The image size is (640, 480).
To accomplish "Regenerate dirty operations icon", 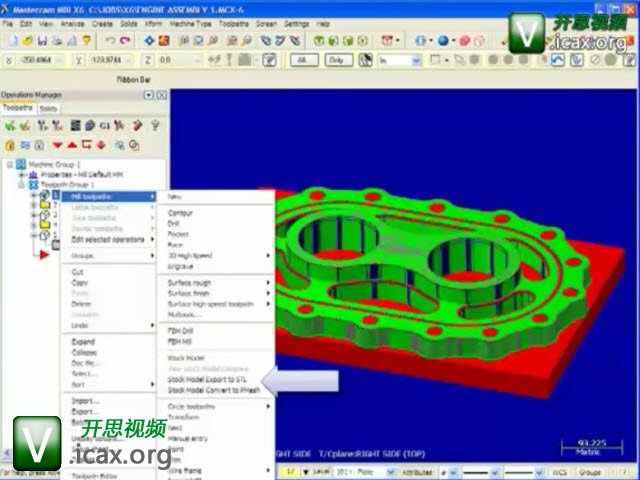I will [57, 126].
